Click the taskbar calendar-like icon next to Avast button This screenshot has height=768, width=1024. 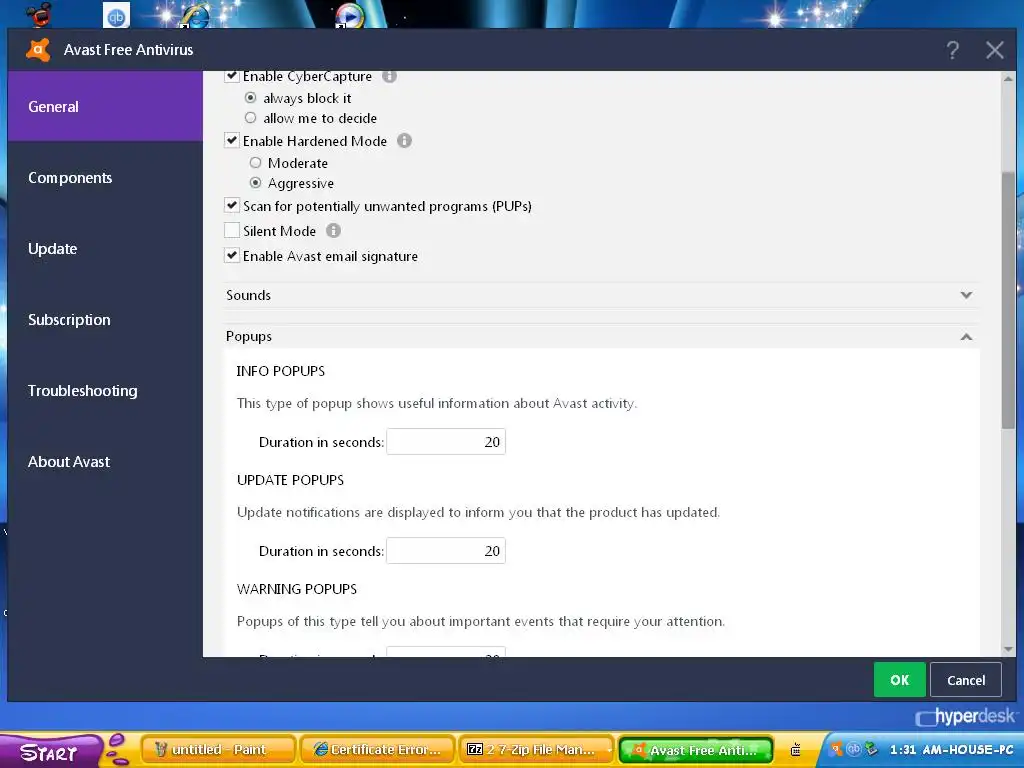pos(795,750)
